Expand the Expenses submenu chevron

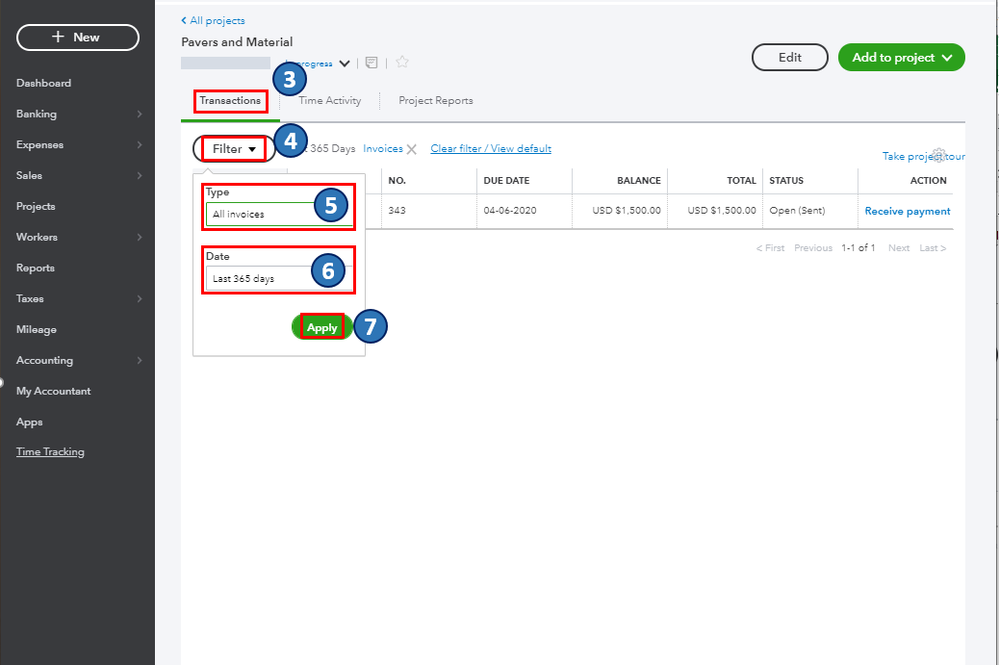point(139,145)
